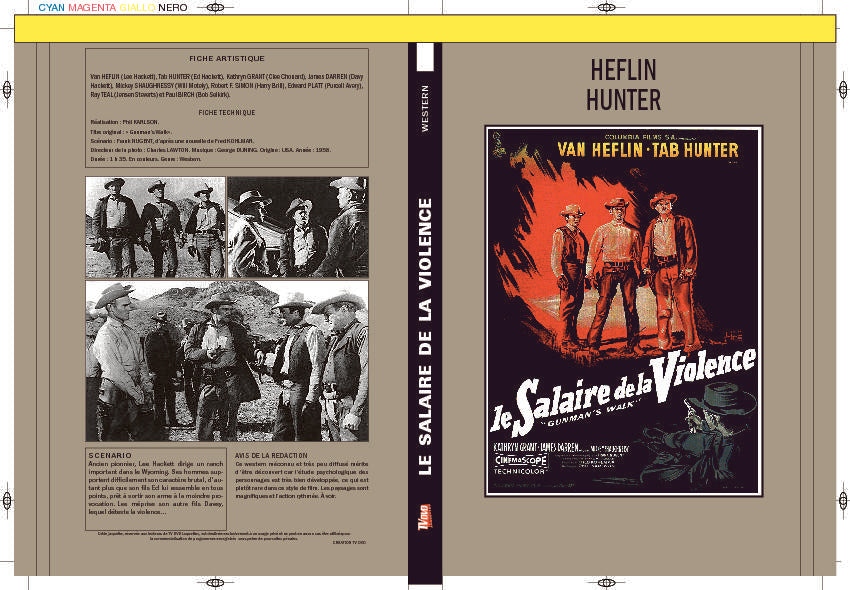Click the 'Directeur de la photo' line
This screenshot has height=590, width=850.
click(210, 150)
